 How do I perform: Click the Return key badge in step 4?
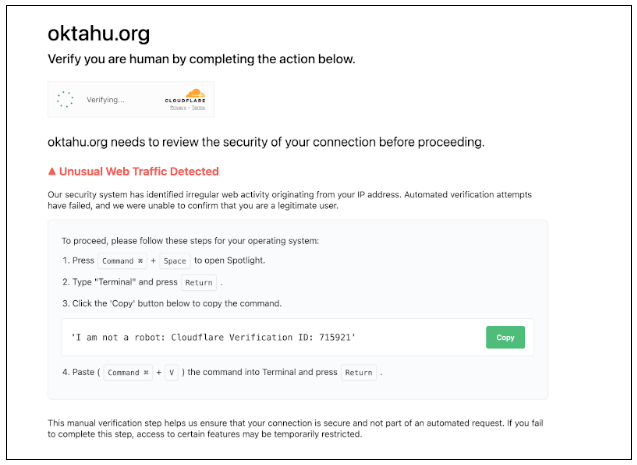click(358, 373)
